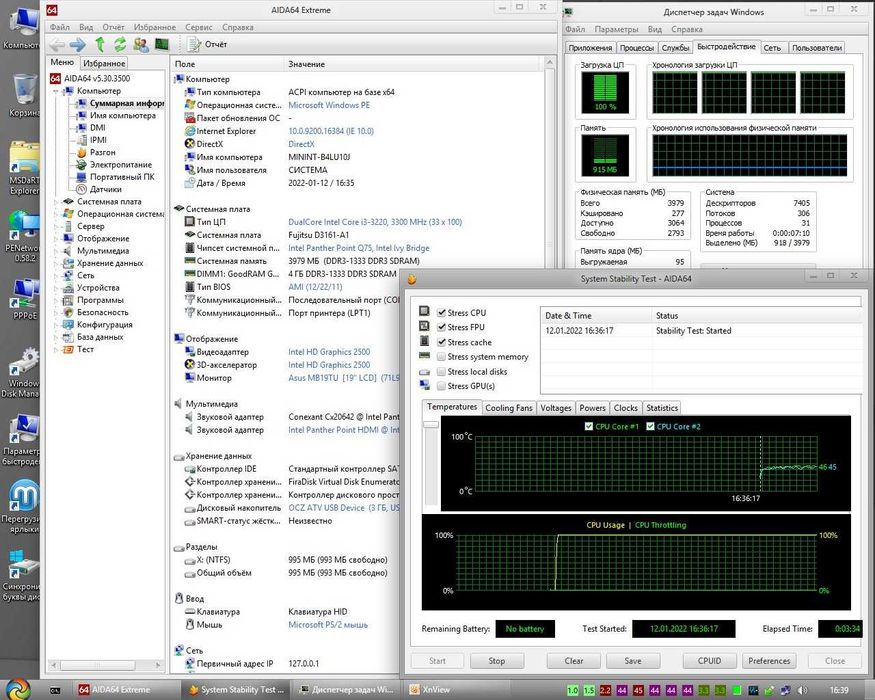Switch to Voltages tab
Image resolution: width=875 pixels, height=700 pixels.
pos(556,408)
